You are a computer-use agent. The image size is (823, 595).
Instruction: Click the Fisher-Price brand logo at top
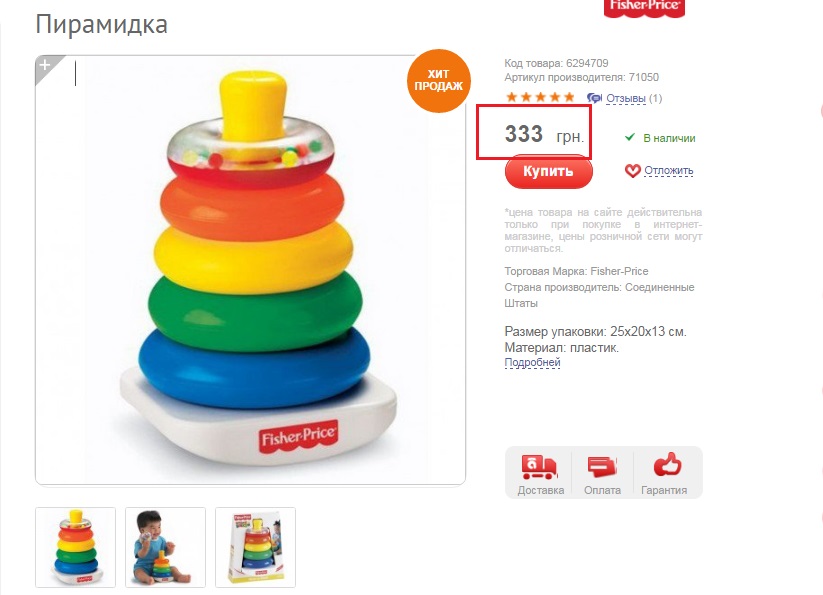[x=645, y=7]
